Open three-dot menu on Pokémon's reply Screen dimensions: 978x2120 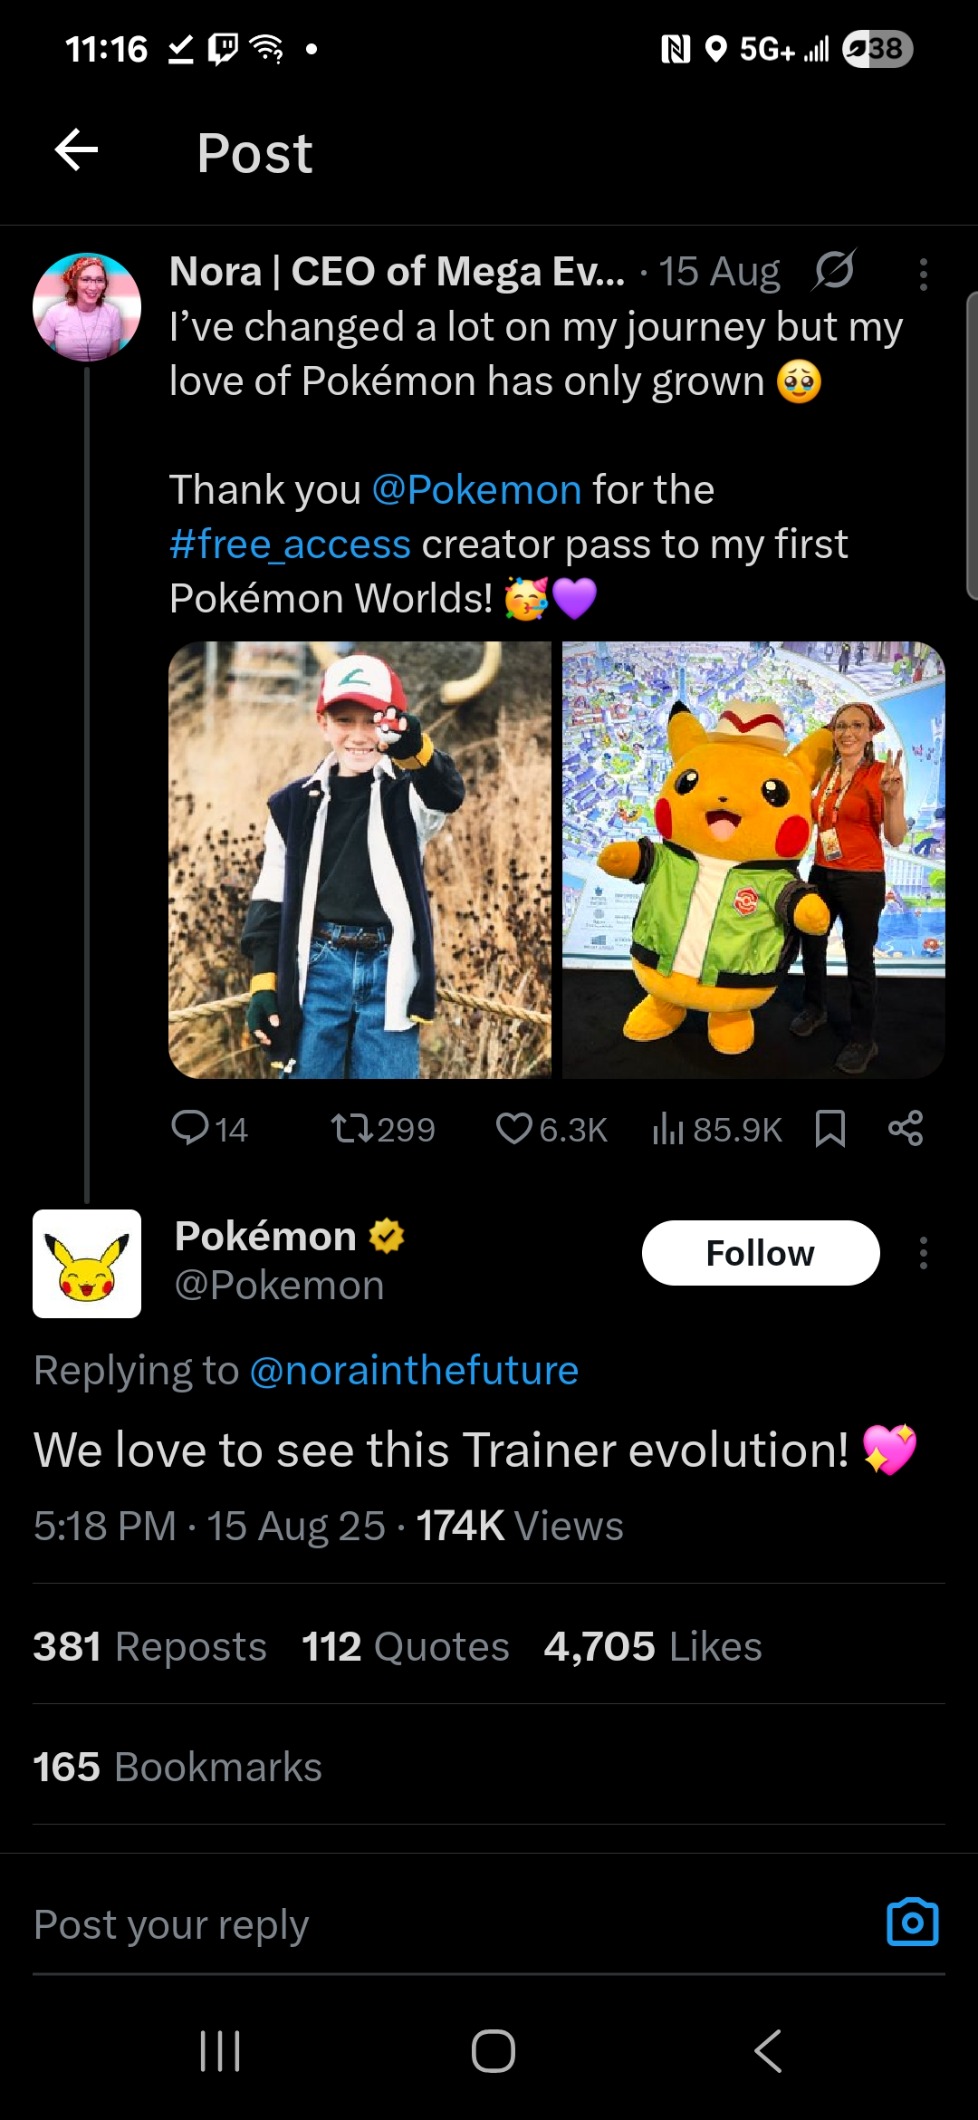tap(923, 1253)
